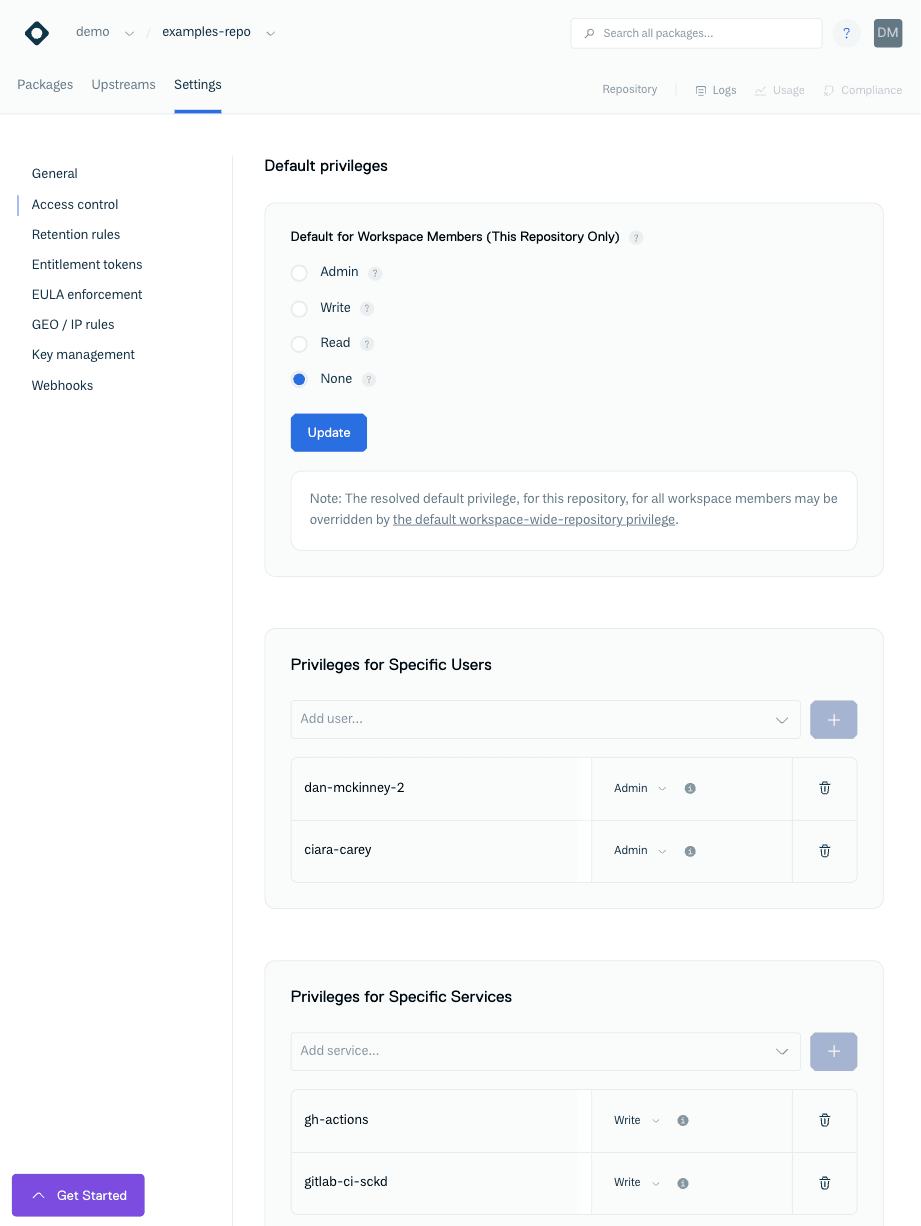Open the DM user avatar menu
Screen dimensions: 921x1226
pyautogui.click(x=888, y=33)
